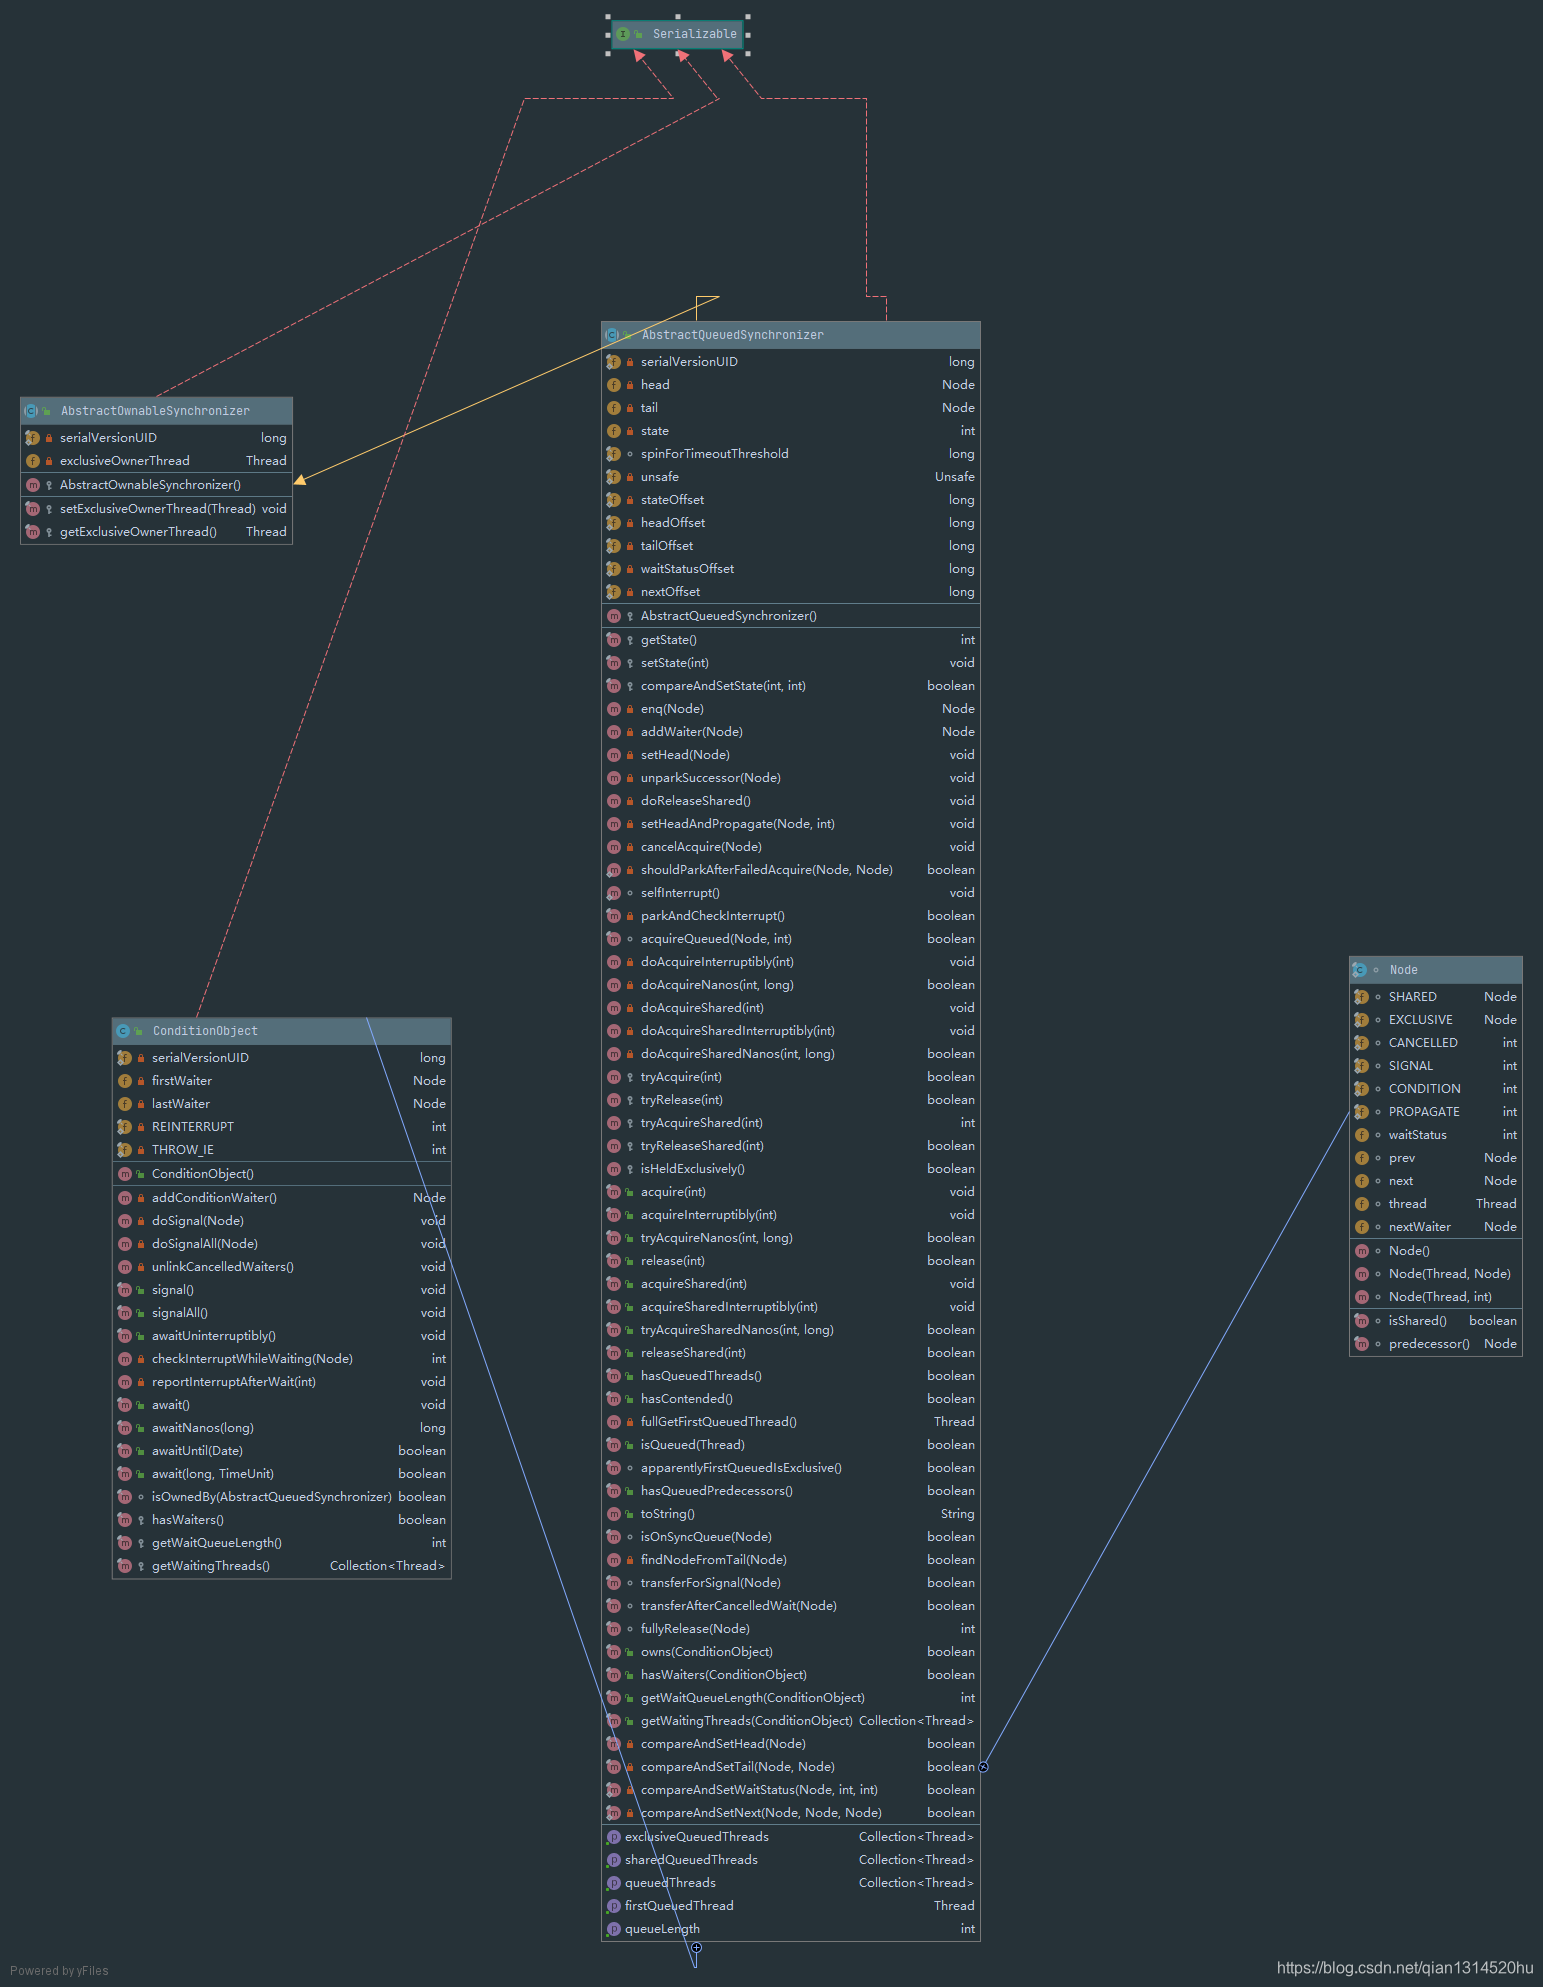Select owns(ConditionObject) method

790,1652
